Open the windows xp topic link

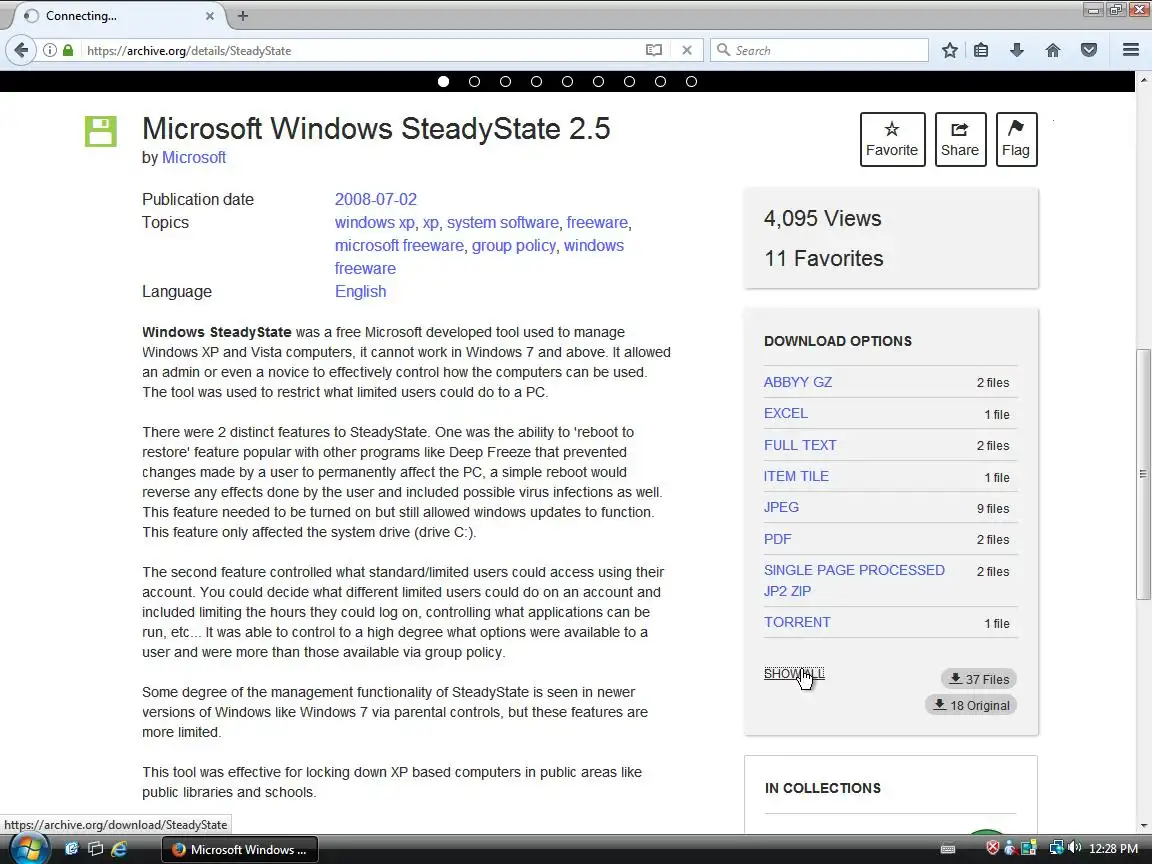(375, 223)
